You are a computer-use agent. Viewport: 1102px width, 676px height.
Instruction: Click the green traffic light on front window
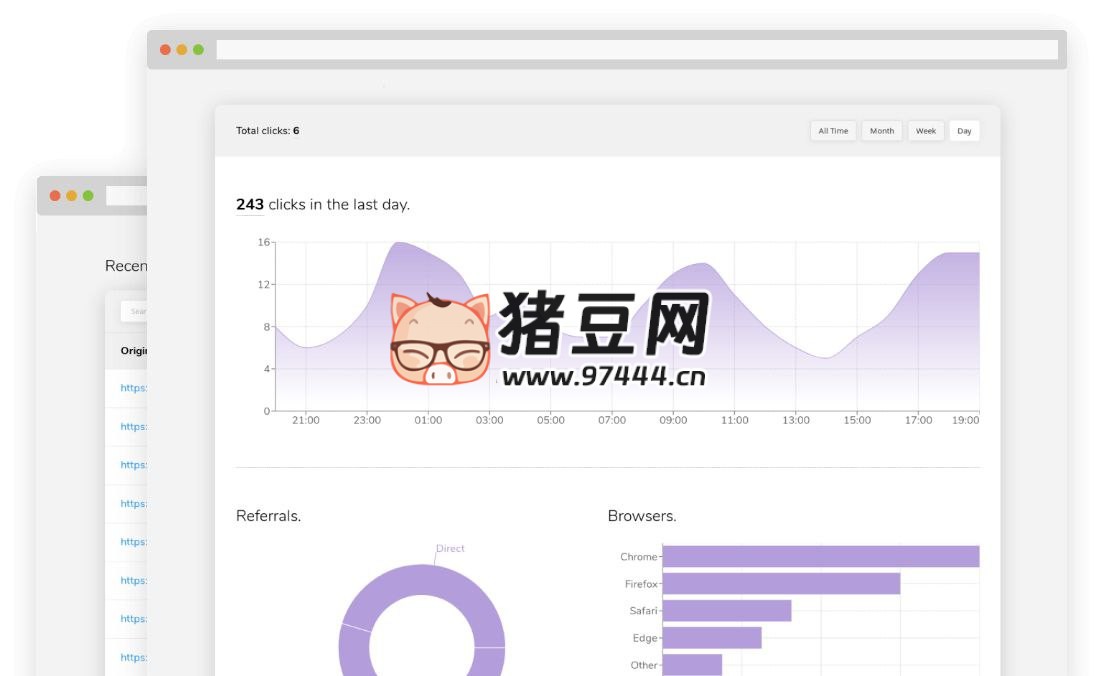(x=200, y=47)
